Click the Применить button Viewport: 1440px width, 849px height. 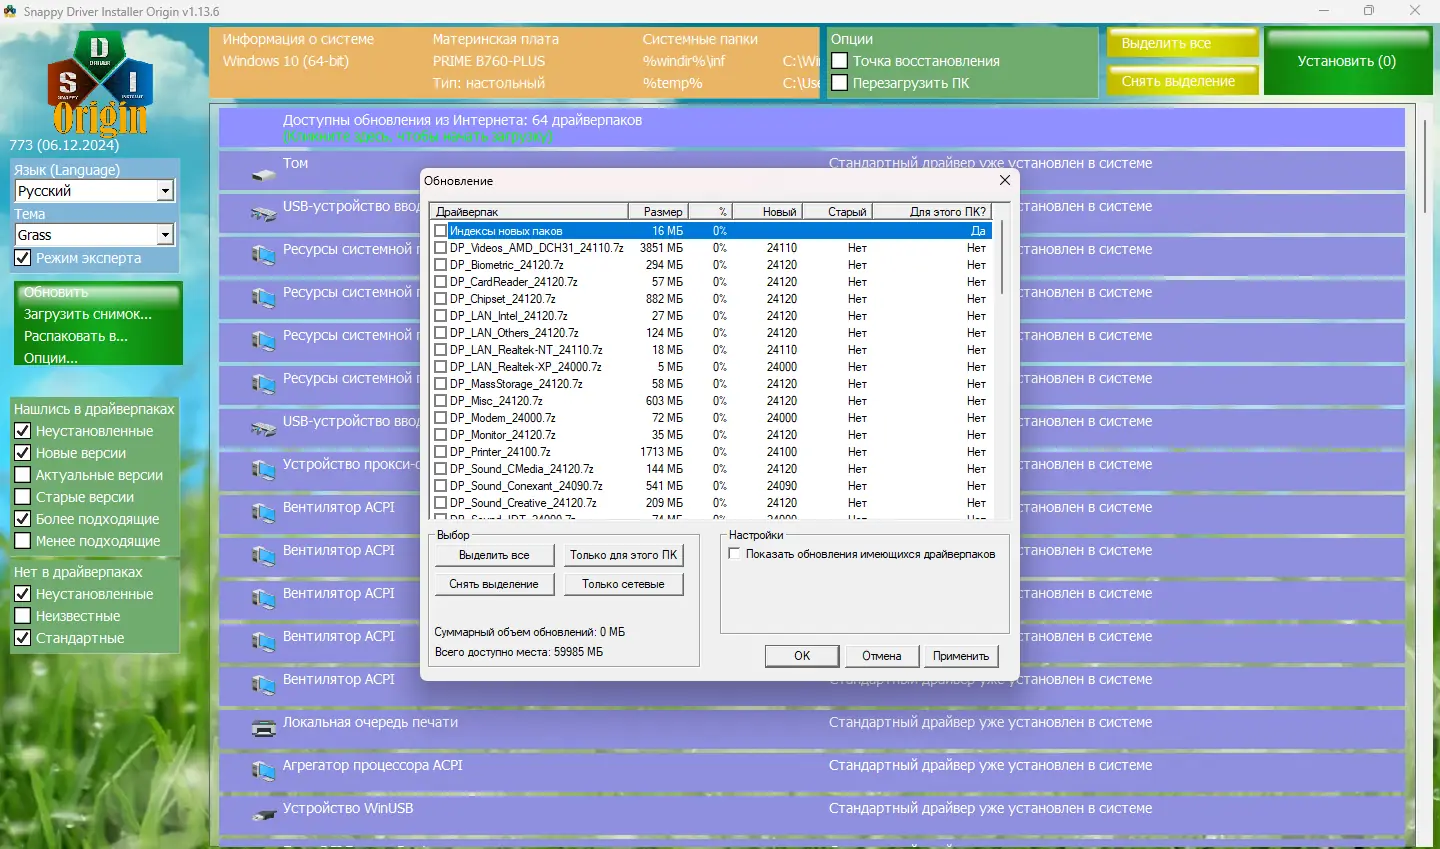point(961,656)
